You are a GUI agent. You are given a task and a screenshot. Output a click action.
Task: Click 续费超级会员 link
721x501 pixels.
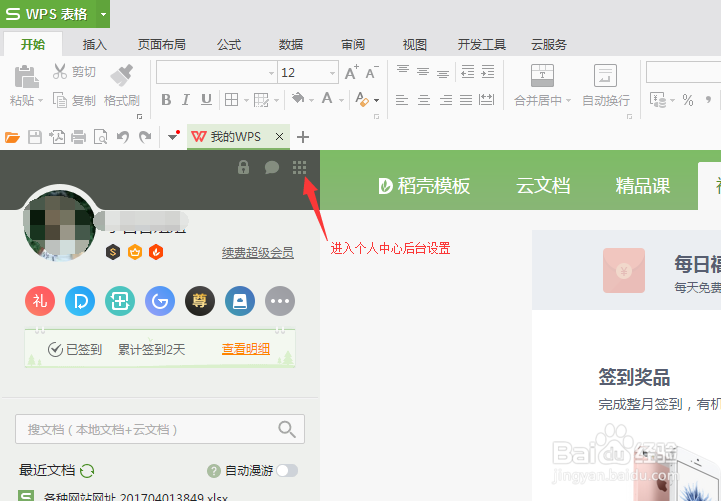(258, 252)
